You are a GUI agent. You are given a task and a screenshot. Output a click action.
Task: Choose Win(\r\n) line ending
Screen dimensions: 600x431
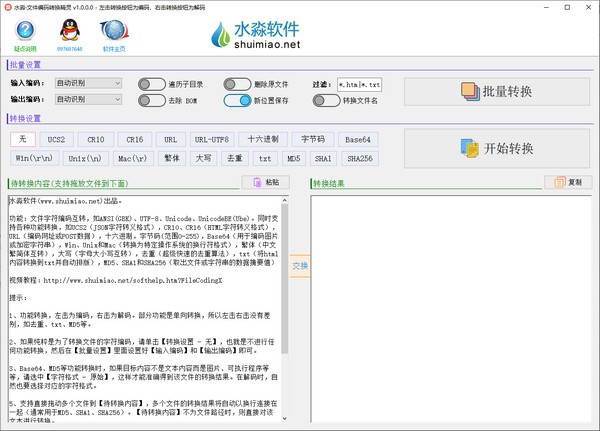pos(34,158)
